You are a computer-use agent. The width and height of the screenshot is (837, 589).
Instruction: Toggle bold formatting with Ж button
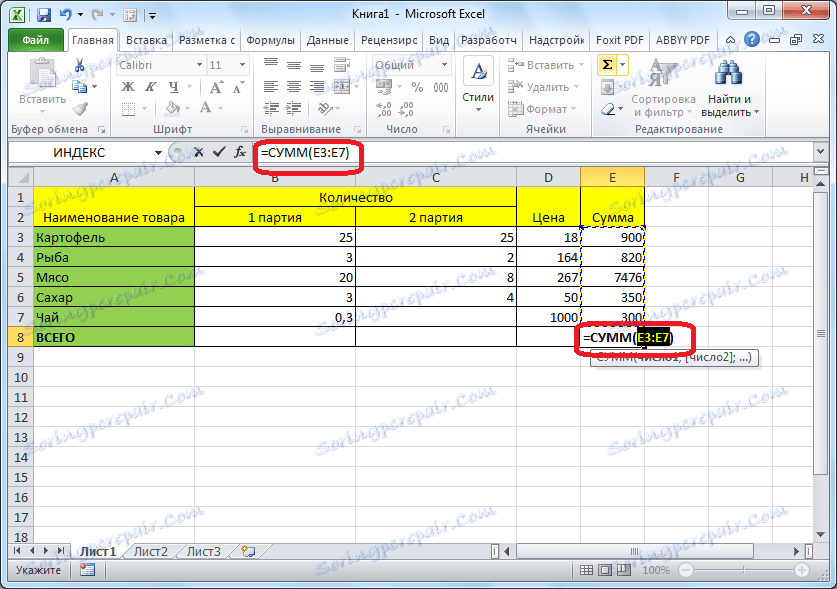click(x=126, y=87)
